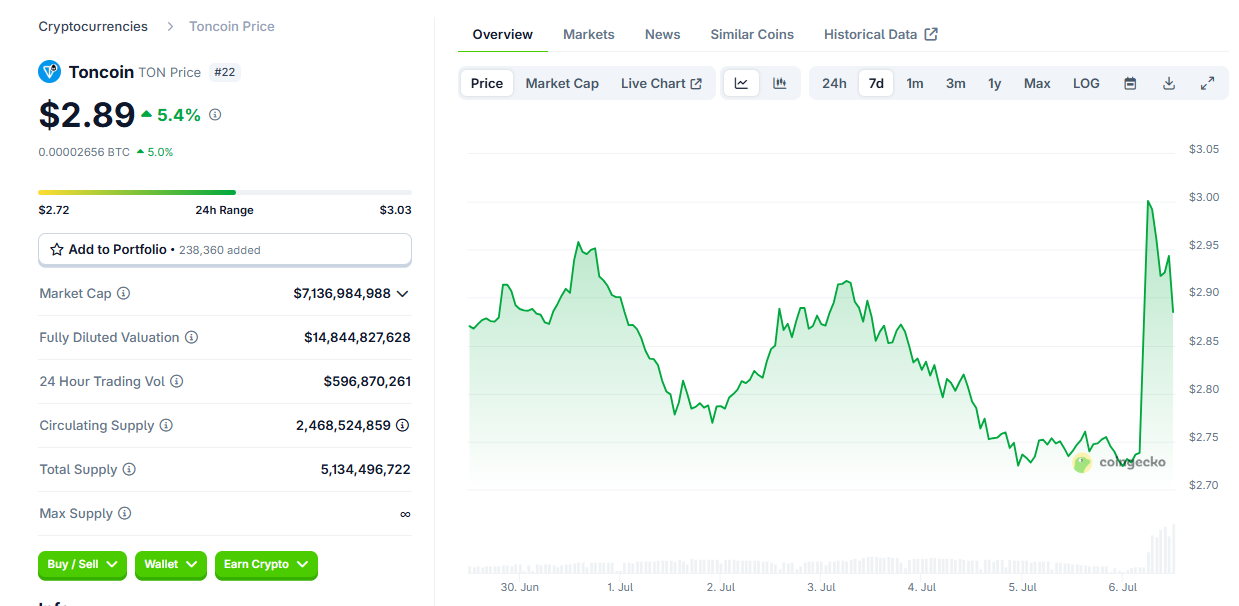The height and width of the screenshot is (606, 1239).
Task: Click the download chart data icon
Action: point(1168,83)
